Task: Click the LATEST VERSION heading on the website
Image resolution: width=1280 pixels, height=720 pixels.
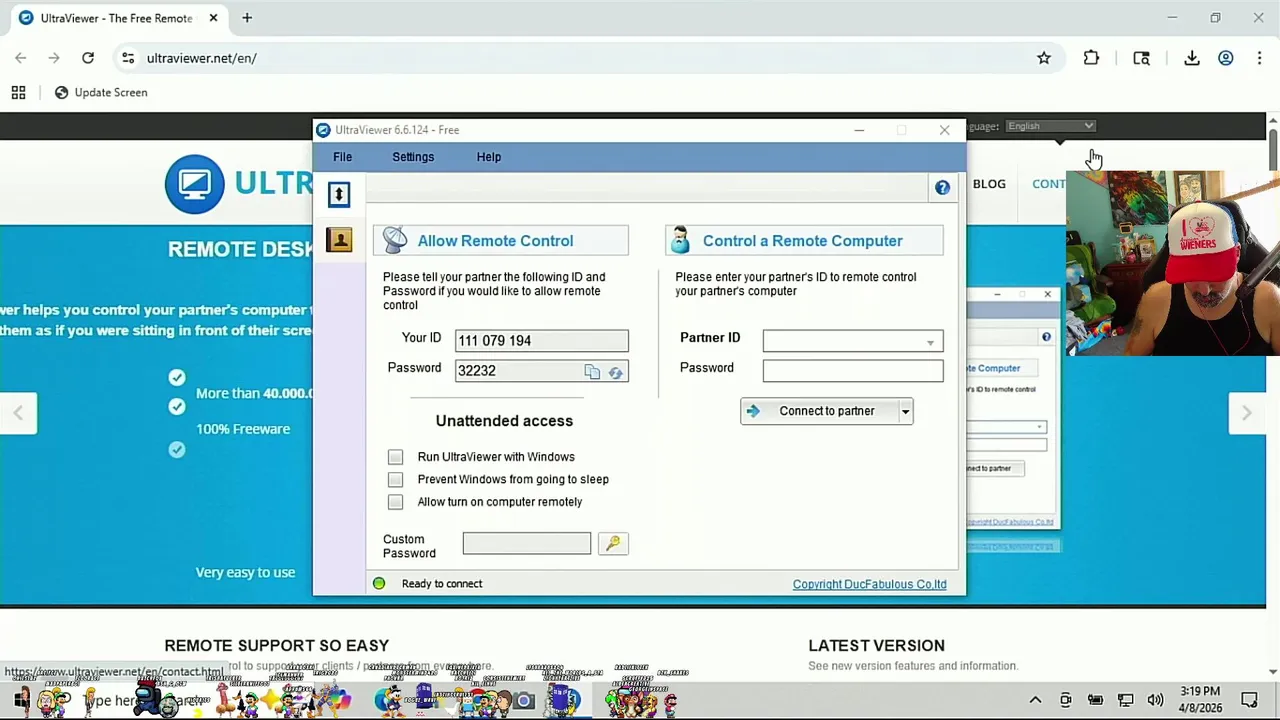Action: [x=876, y=646]
